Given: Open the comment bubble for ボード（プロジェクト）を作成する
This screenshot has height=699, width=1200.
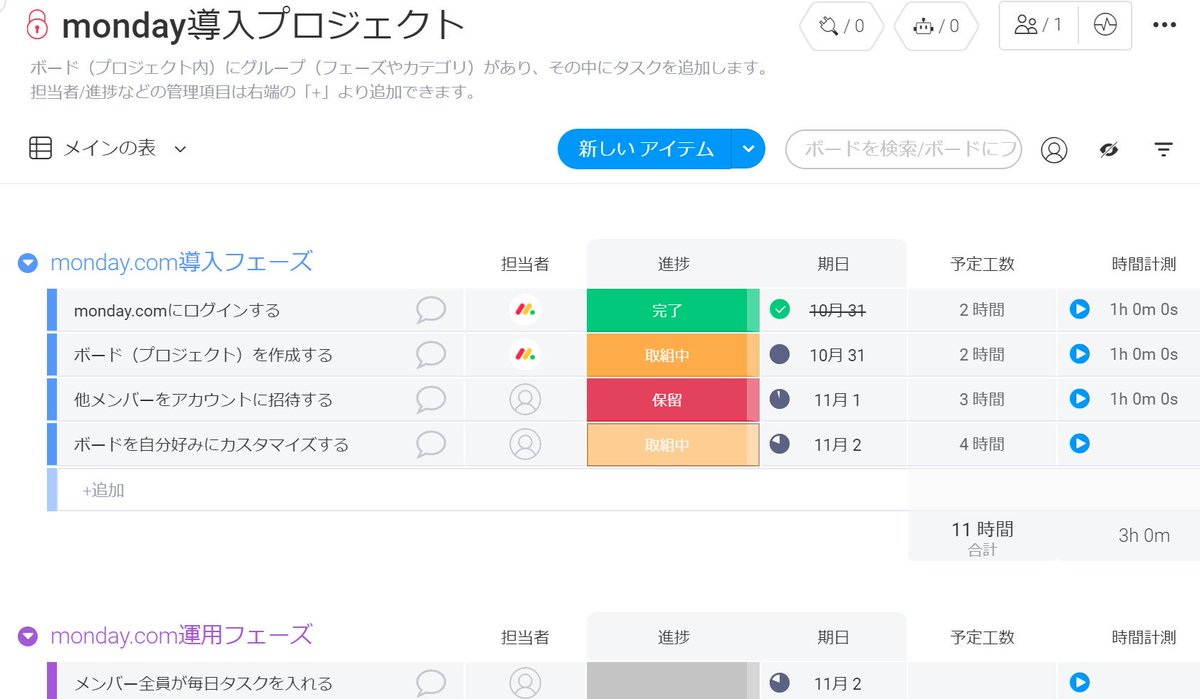Looking at the screenshot, I should pyautogui.click(x=431, y=355).
